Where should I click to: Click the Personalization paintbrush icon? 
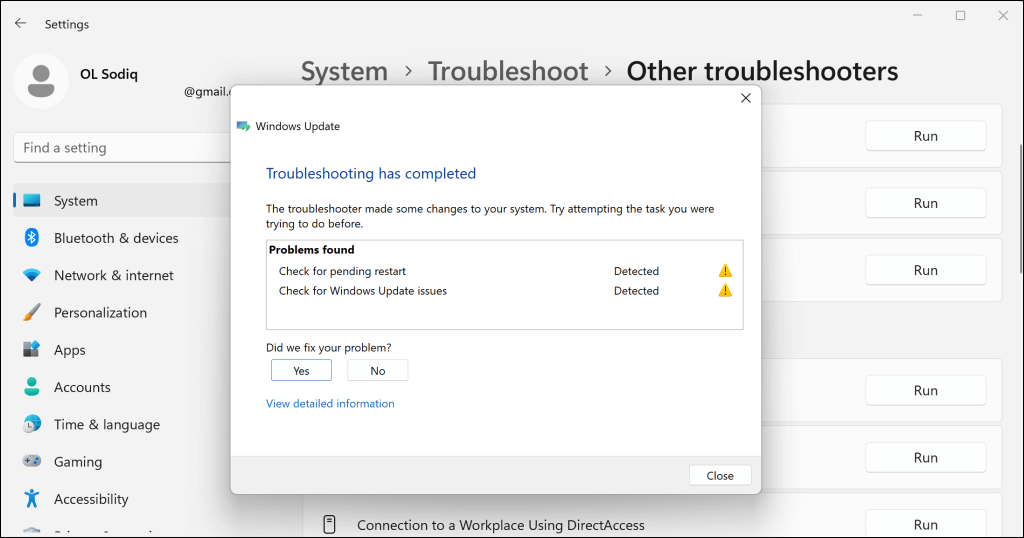[x=32, y=312]
